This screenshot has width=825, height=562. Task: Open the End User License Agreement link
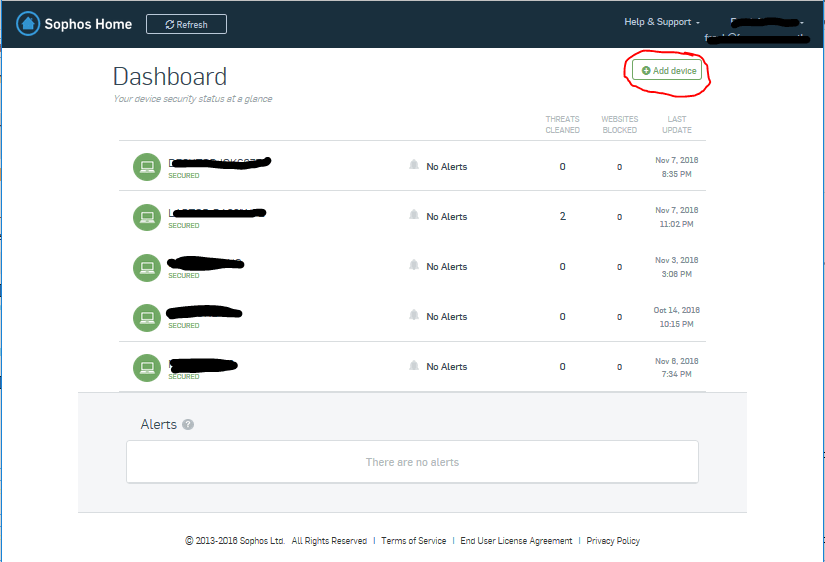(x=516, y=540)
